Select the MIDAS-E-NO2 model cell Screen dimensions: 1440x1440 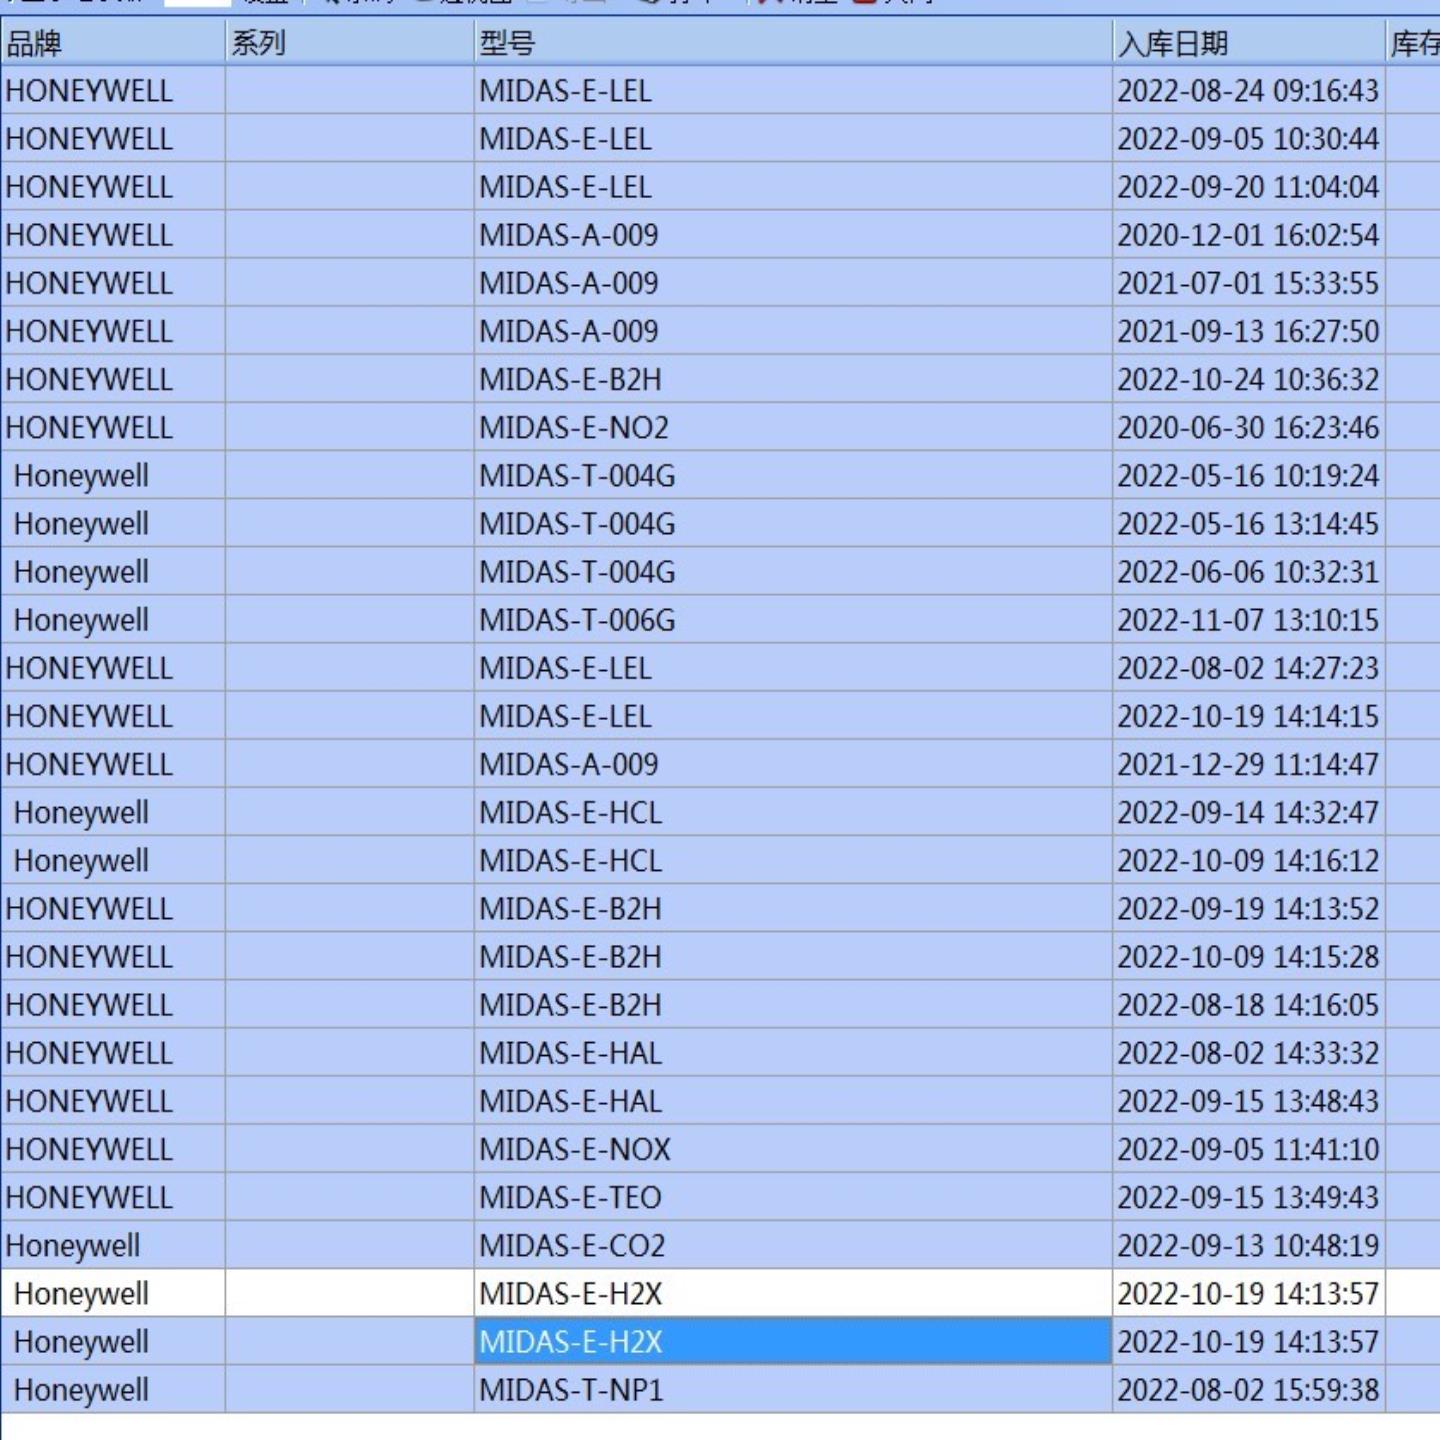793,428
